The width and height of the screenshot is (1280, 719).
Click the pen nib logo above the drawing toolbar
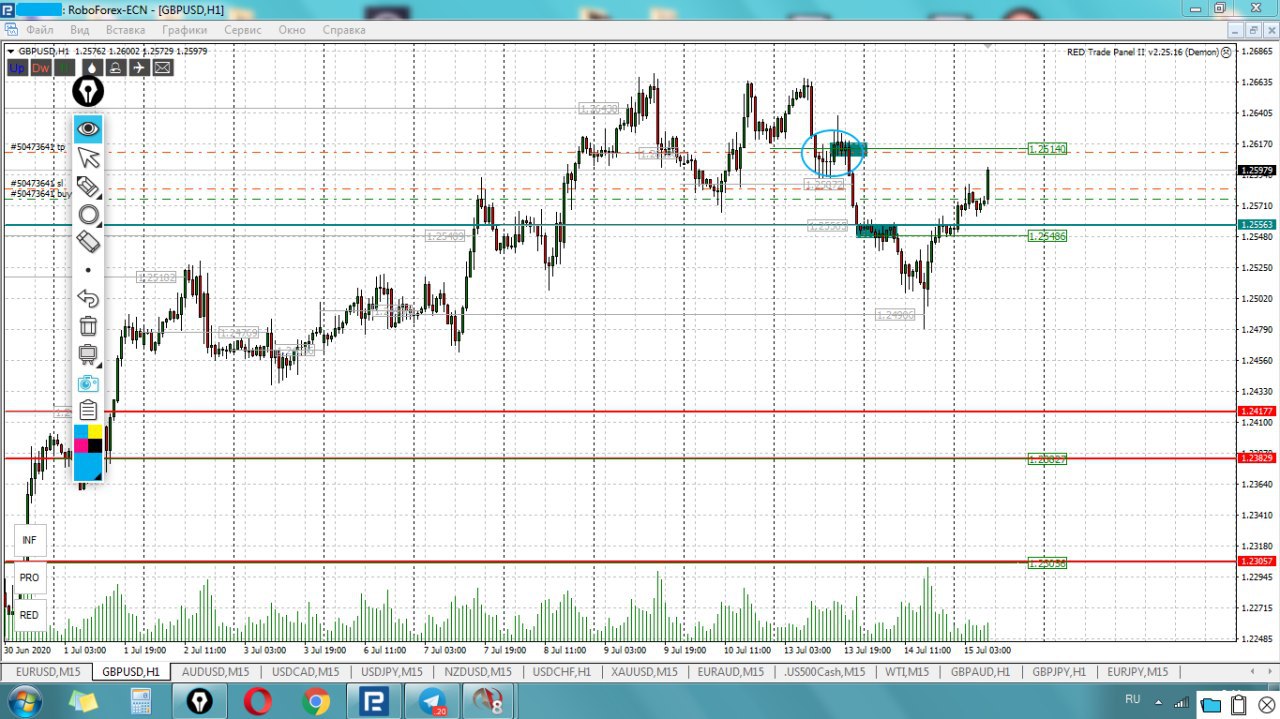[88, 92]
